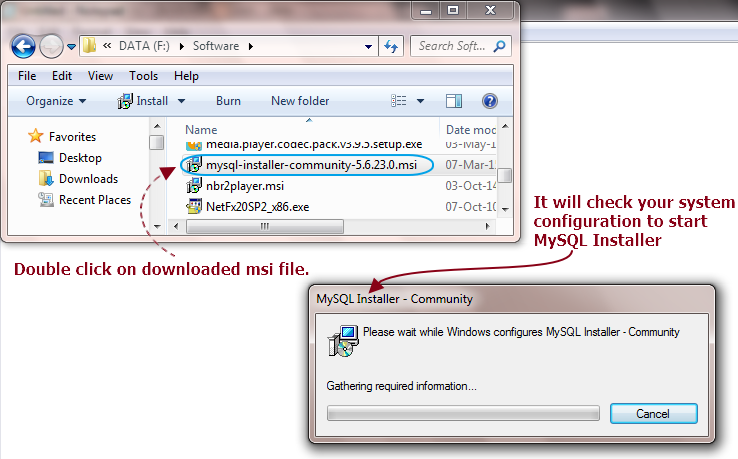Screen dimensions: 738x459
Task: Open the address bar history dropdown
Action: coord(369,46)
